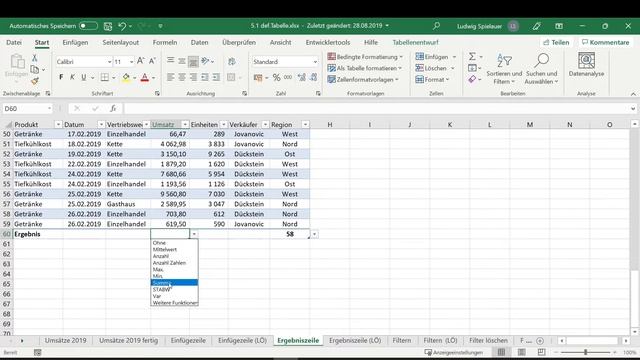Viewport: 640px width, 360px height.
Task: Click the Undo arrow
Action: 122,26
